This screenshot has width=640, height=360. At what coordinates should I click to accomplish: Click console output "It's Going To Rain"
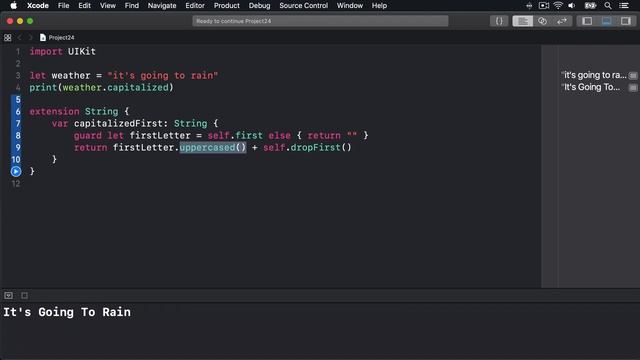click(x=67, y=312)
